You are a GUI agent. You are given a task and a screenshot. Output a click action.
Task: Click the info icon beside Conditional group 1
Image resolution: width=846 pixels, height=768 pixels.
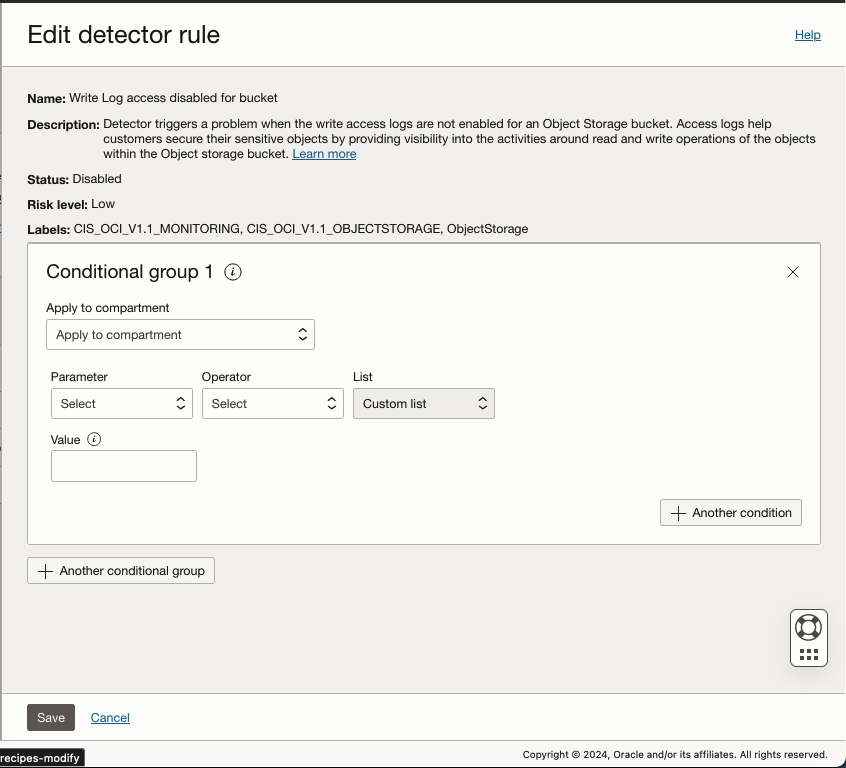232,271
